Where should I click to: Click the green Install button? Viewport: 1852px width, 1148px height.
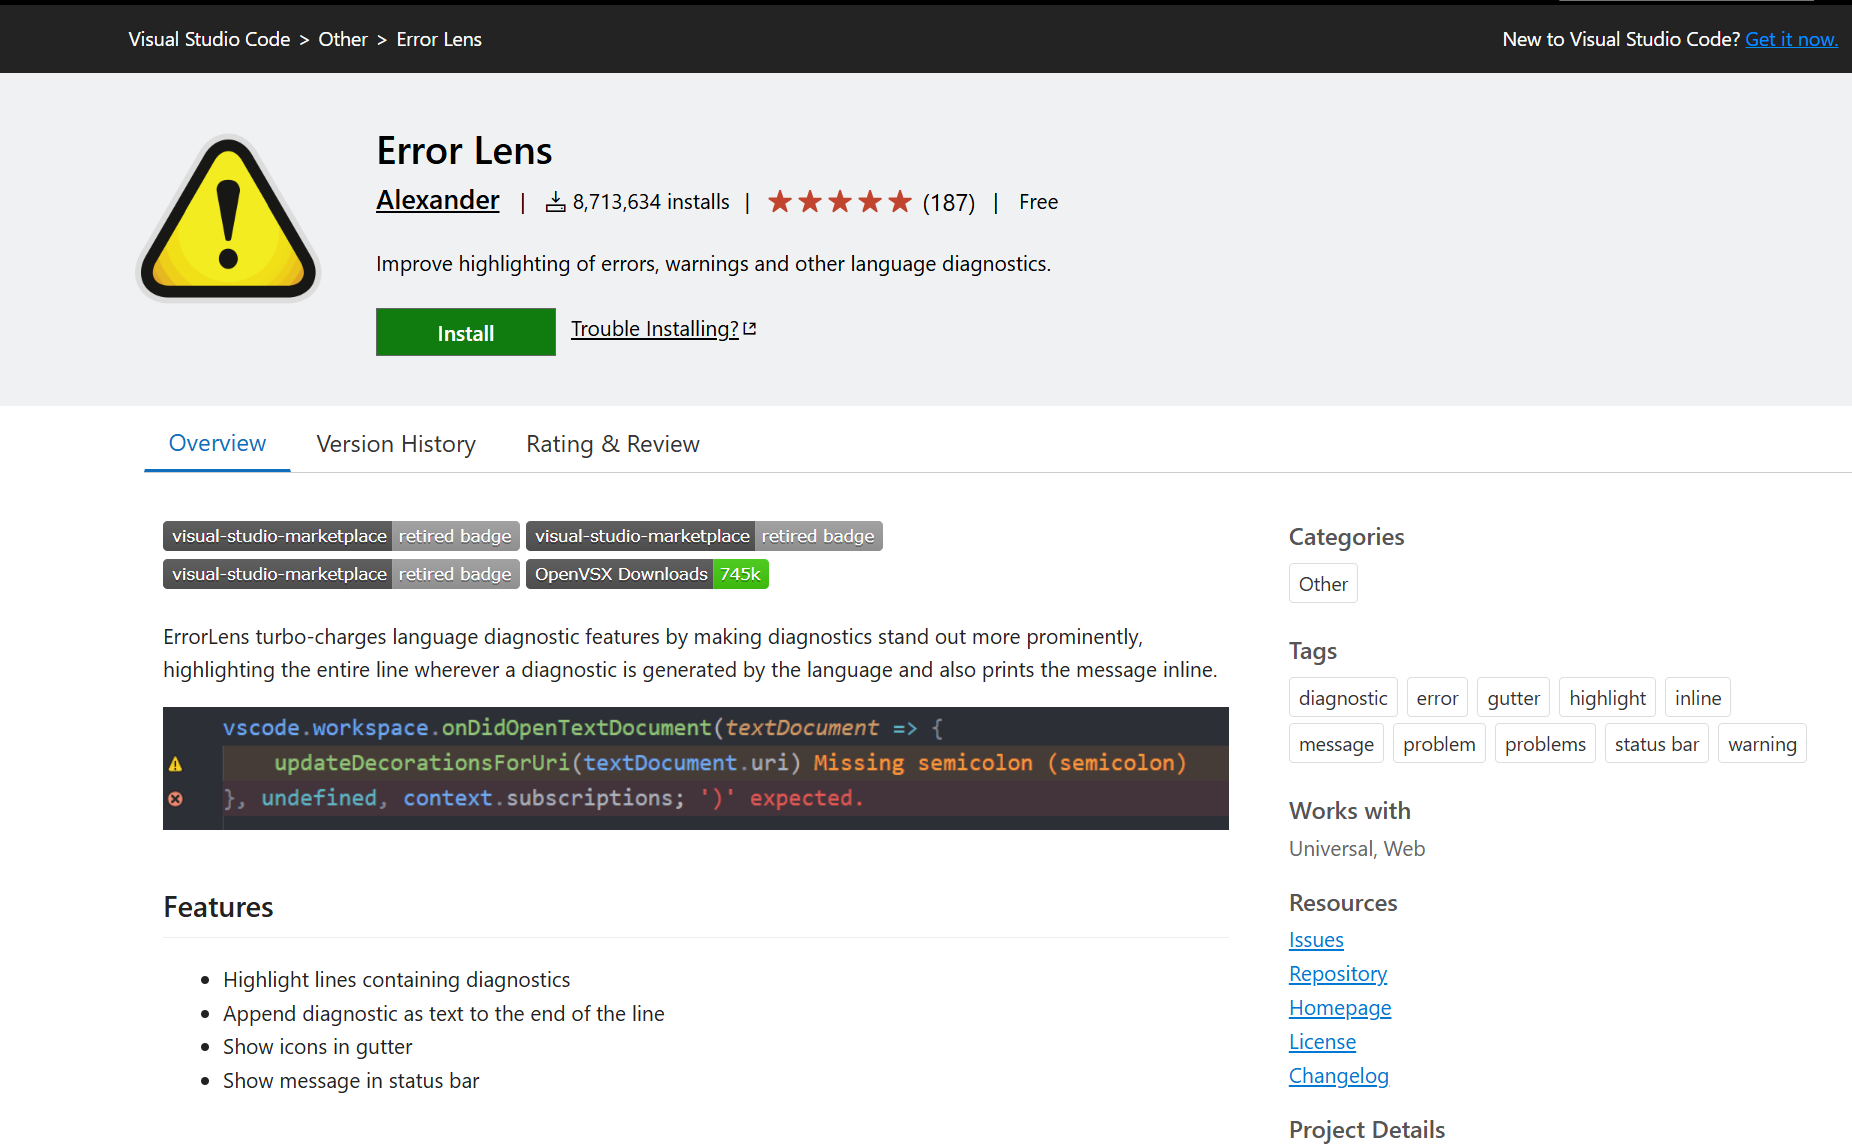466,332
